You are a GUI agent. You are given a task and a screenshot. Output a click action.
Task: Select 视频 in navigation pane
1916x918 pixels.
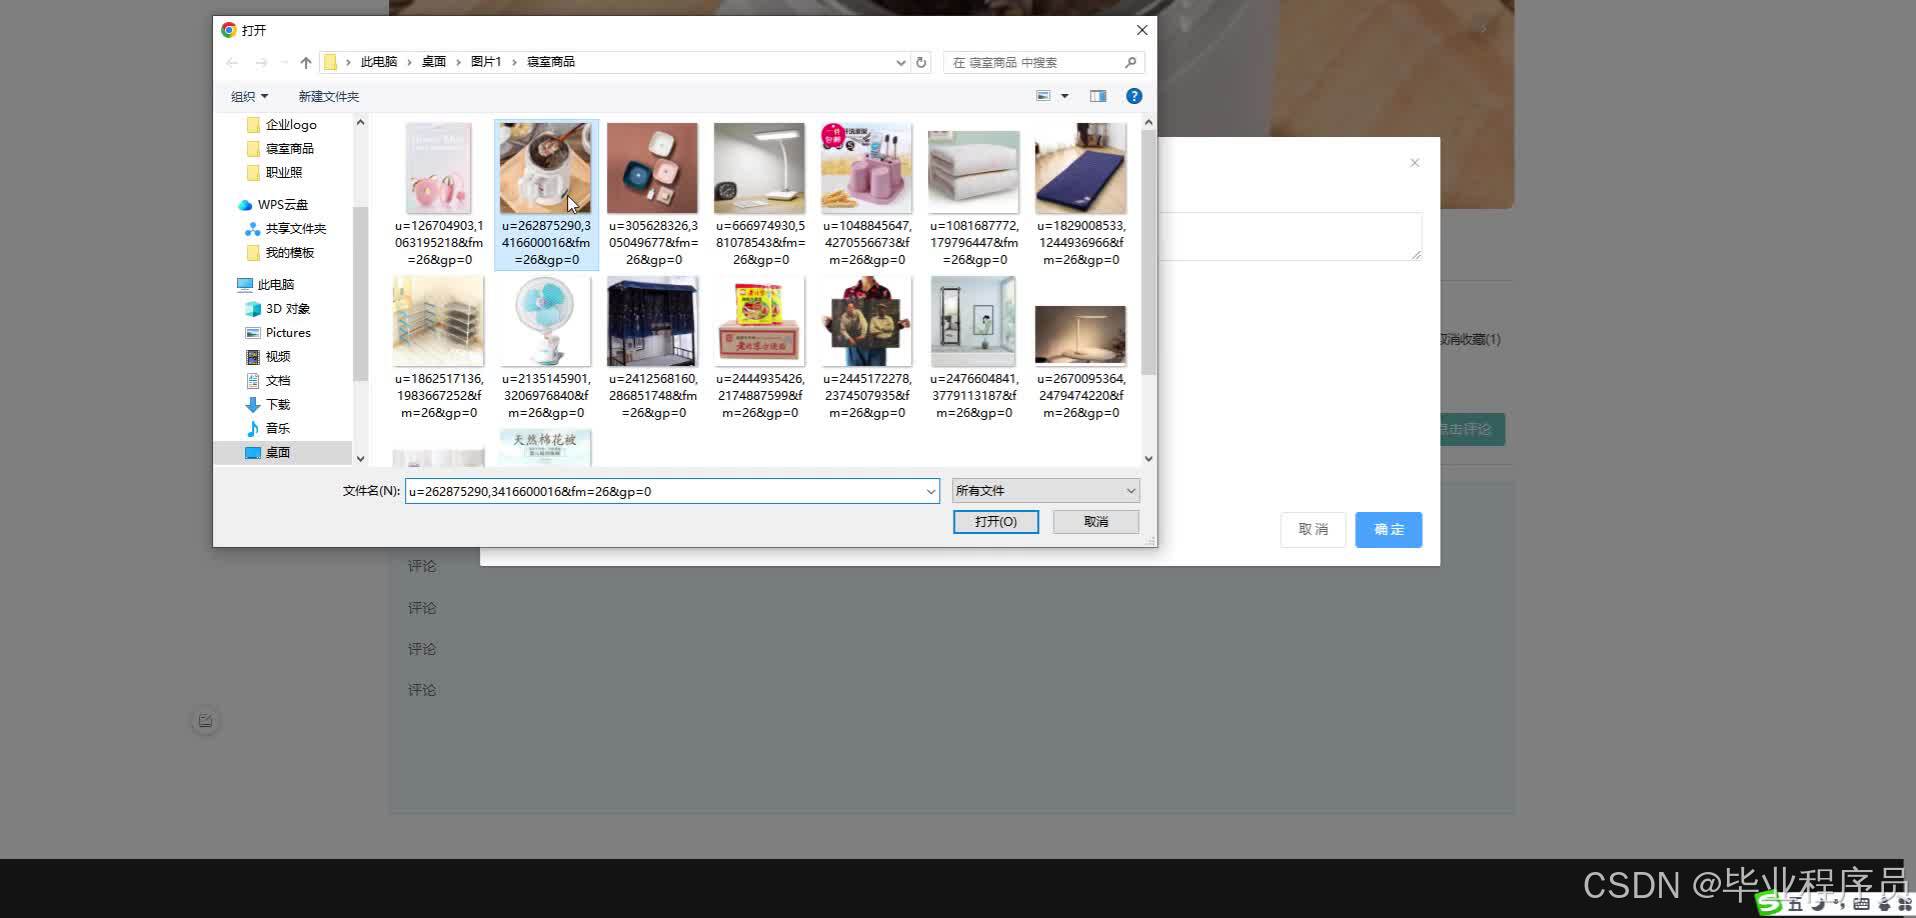pos(268,357)
